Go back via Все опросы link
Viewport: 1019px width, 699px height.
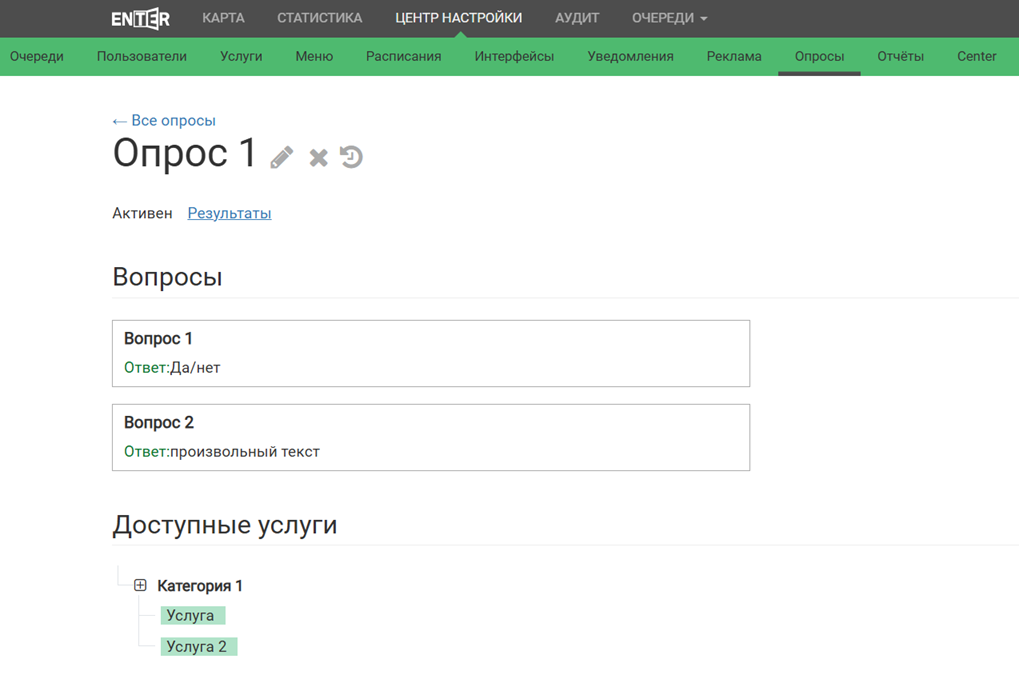(164, 120)
